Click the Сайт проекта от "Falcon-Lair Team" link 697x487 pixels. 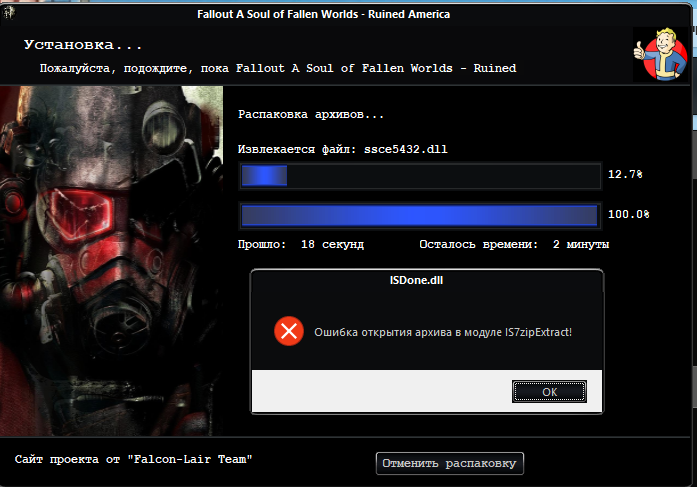pos(133,459)
